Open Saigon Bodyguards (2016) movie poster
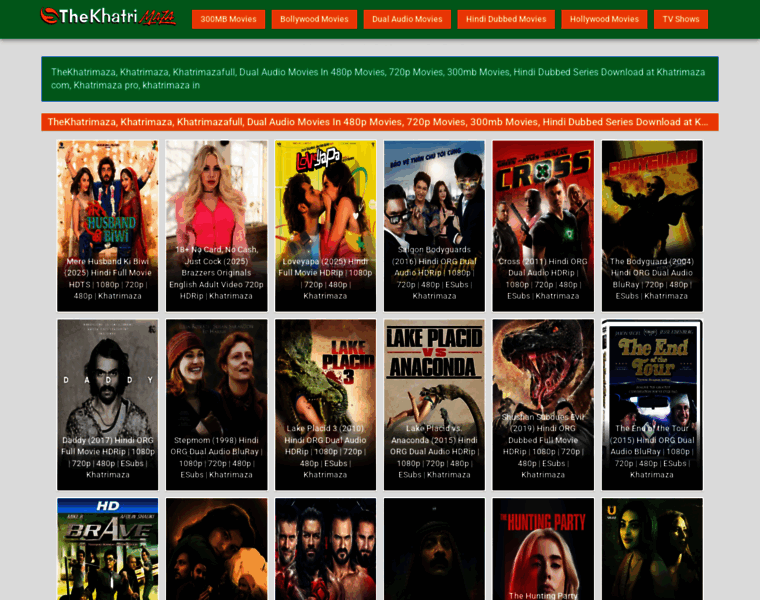This screenshot has width=760, height=600. pos(434,226)
